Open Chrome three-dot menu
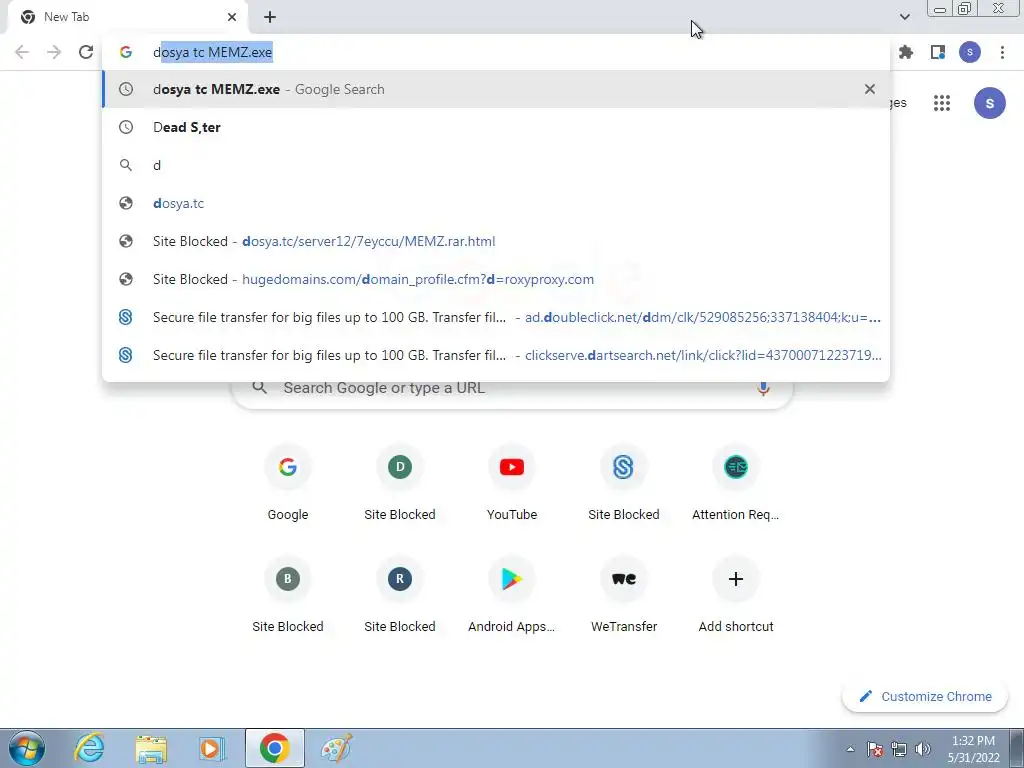Viewport: 1024px width, 768px height. click(x=1002, y=52)
